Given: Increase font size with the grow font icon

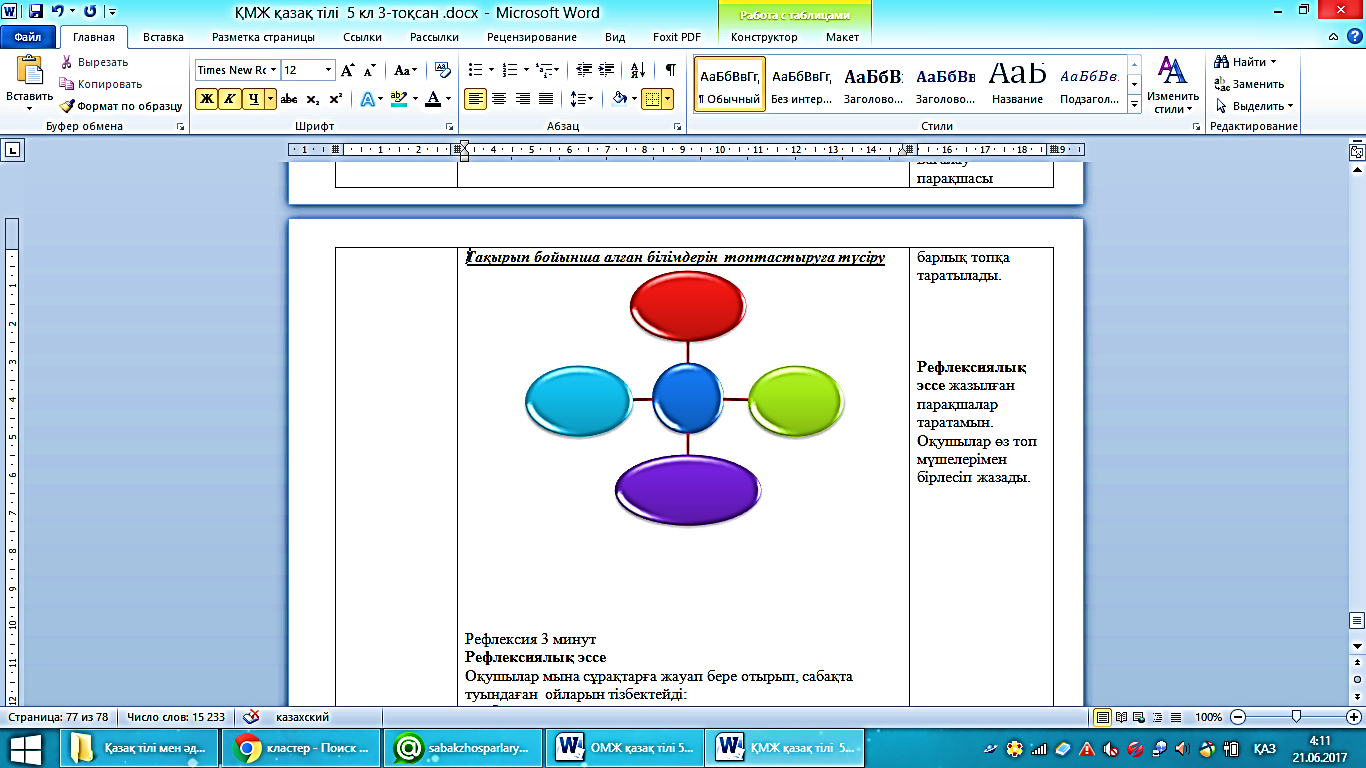Looking at the screenshot, I should coord(348,70).
